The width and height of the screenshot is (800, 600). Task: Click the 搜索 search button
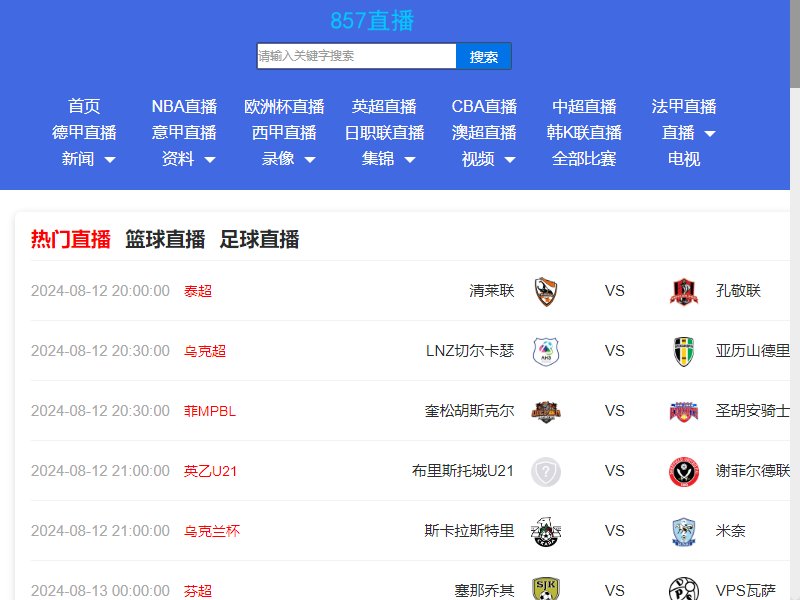click(484, 56)
